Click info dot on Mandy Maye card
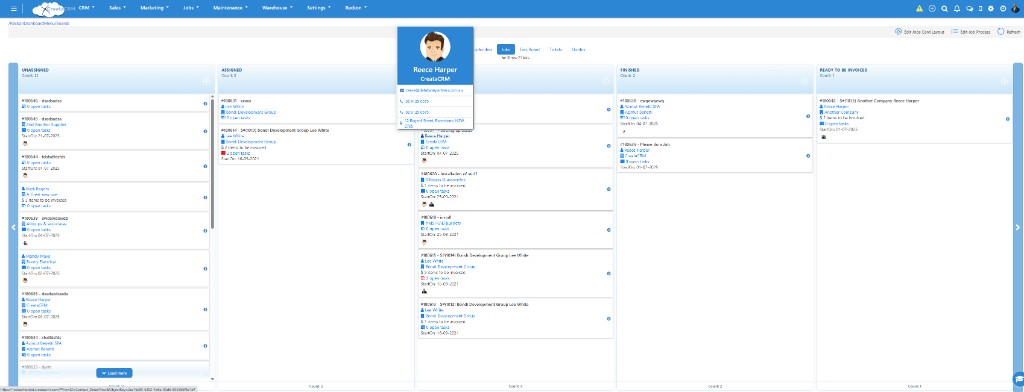The image size is (1024, 392). (205, 269)
